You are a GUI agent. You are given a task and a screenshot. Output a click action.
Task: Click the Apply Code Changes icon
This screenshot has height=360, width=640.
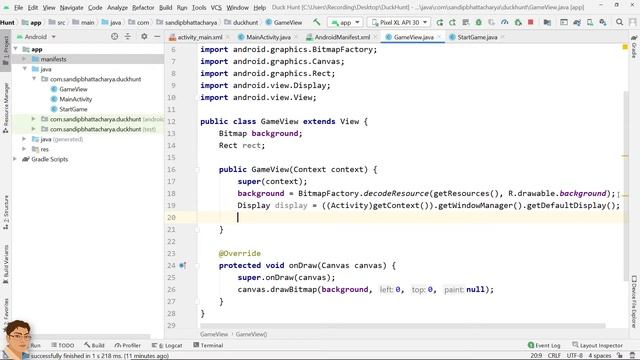tap(466, 22)
